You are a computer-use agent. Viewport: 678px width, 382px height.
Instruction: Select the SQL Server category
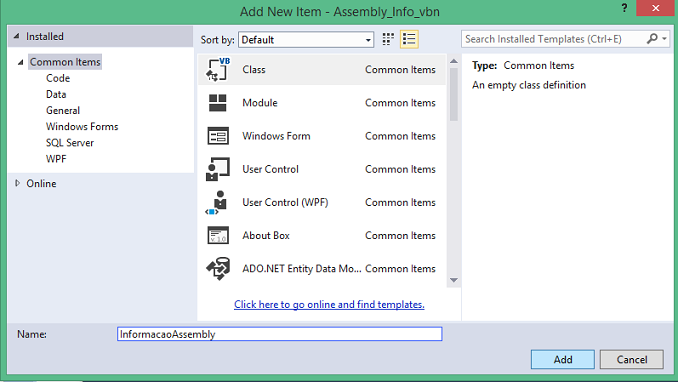[70, 143]
